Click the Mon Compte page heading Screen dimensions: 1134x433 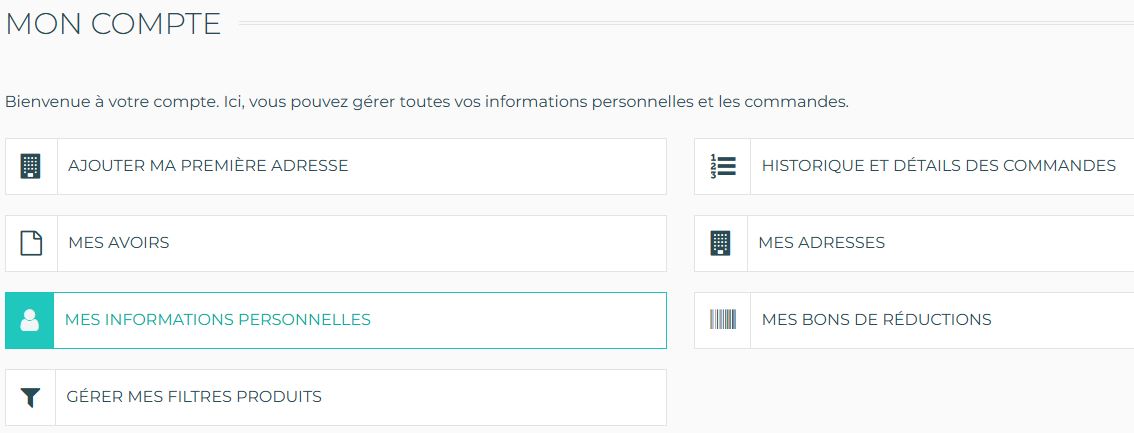coord(113,24)
